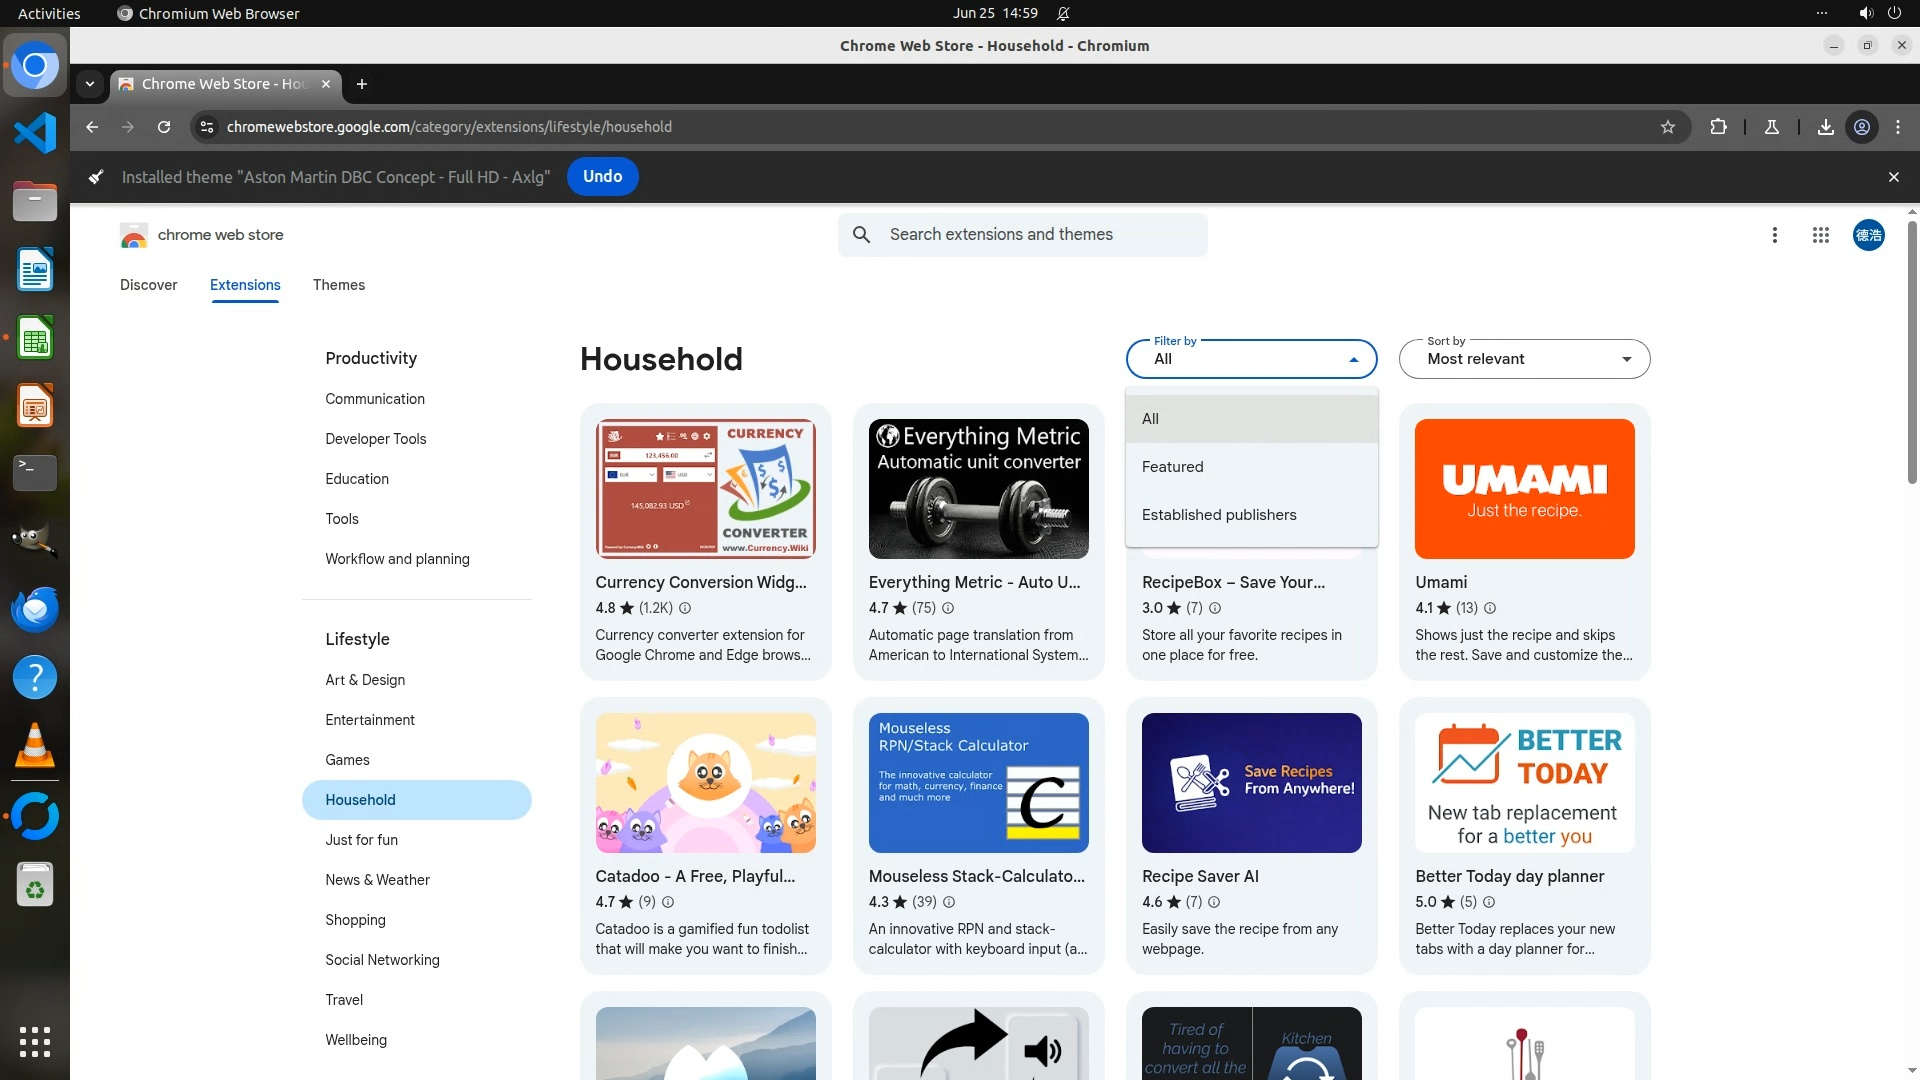
Task: Open the Downloads icon in toolbar
Action: click(1825, 127)
